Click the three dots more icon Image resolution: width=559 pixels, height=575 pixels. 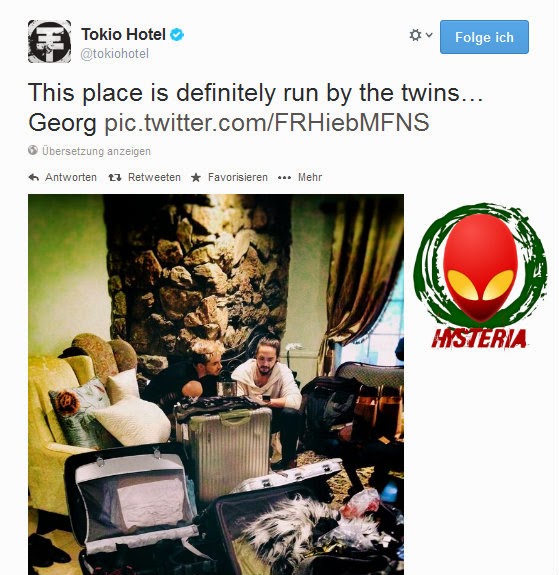[284, 178]
